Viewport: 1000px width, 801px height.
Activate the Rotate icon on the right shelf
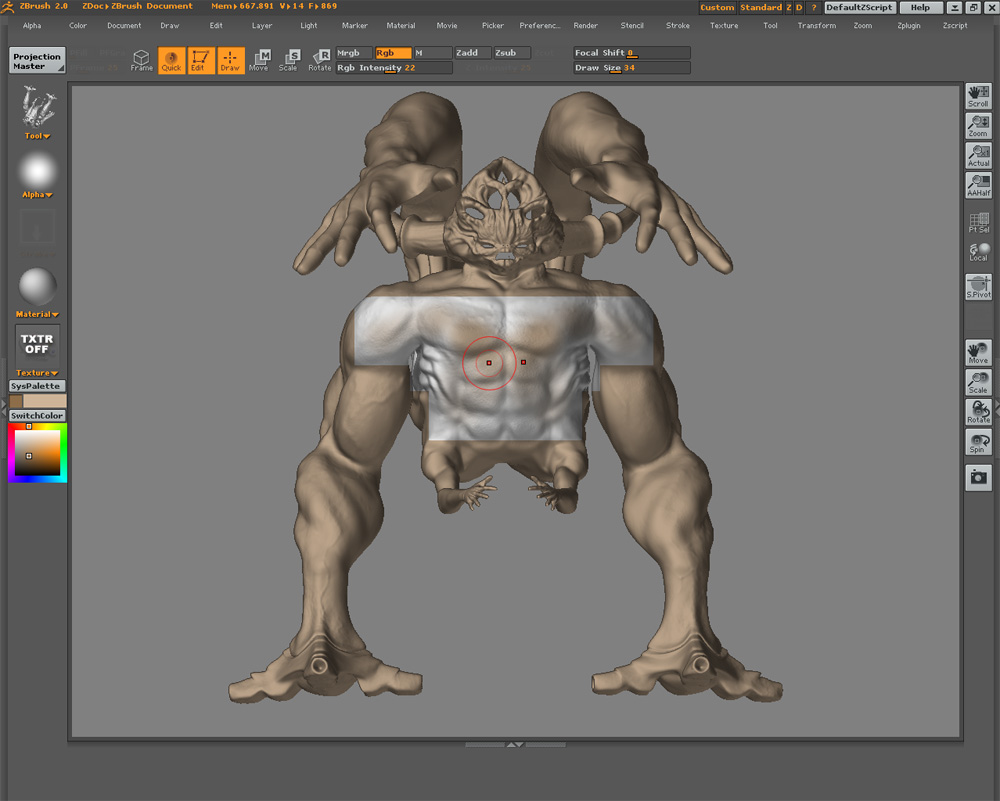(978, 411)
